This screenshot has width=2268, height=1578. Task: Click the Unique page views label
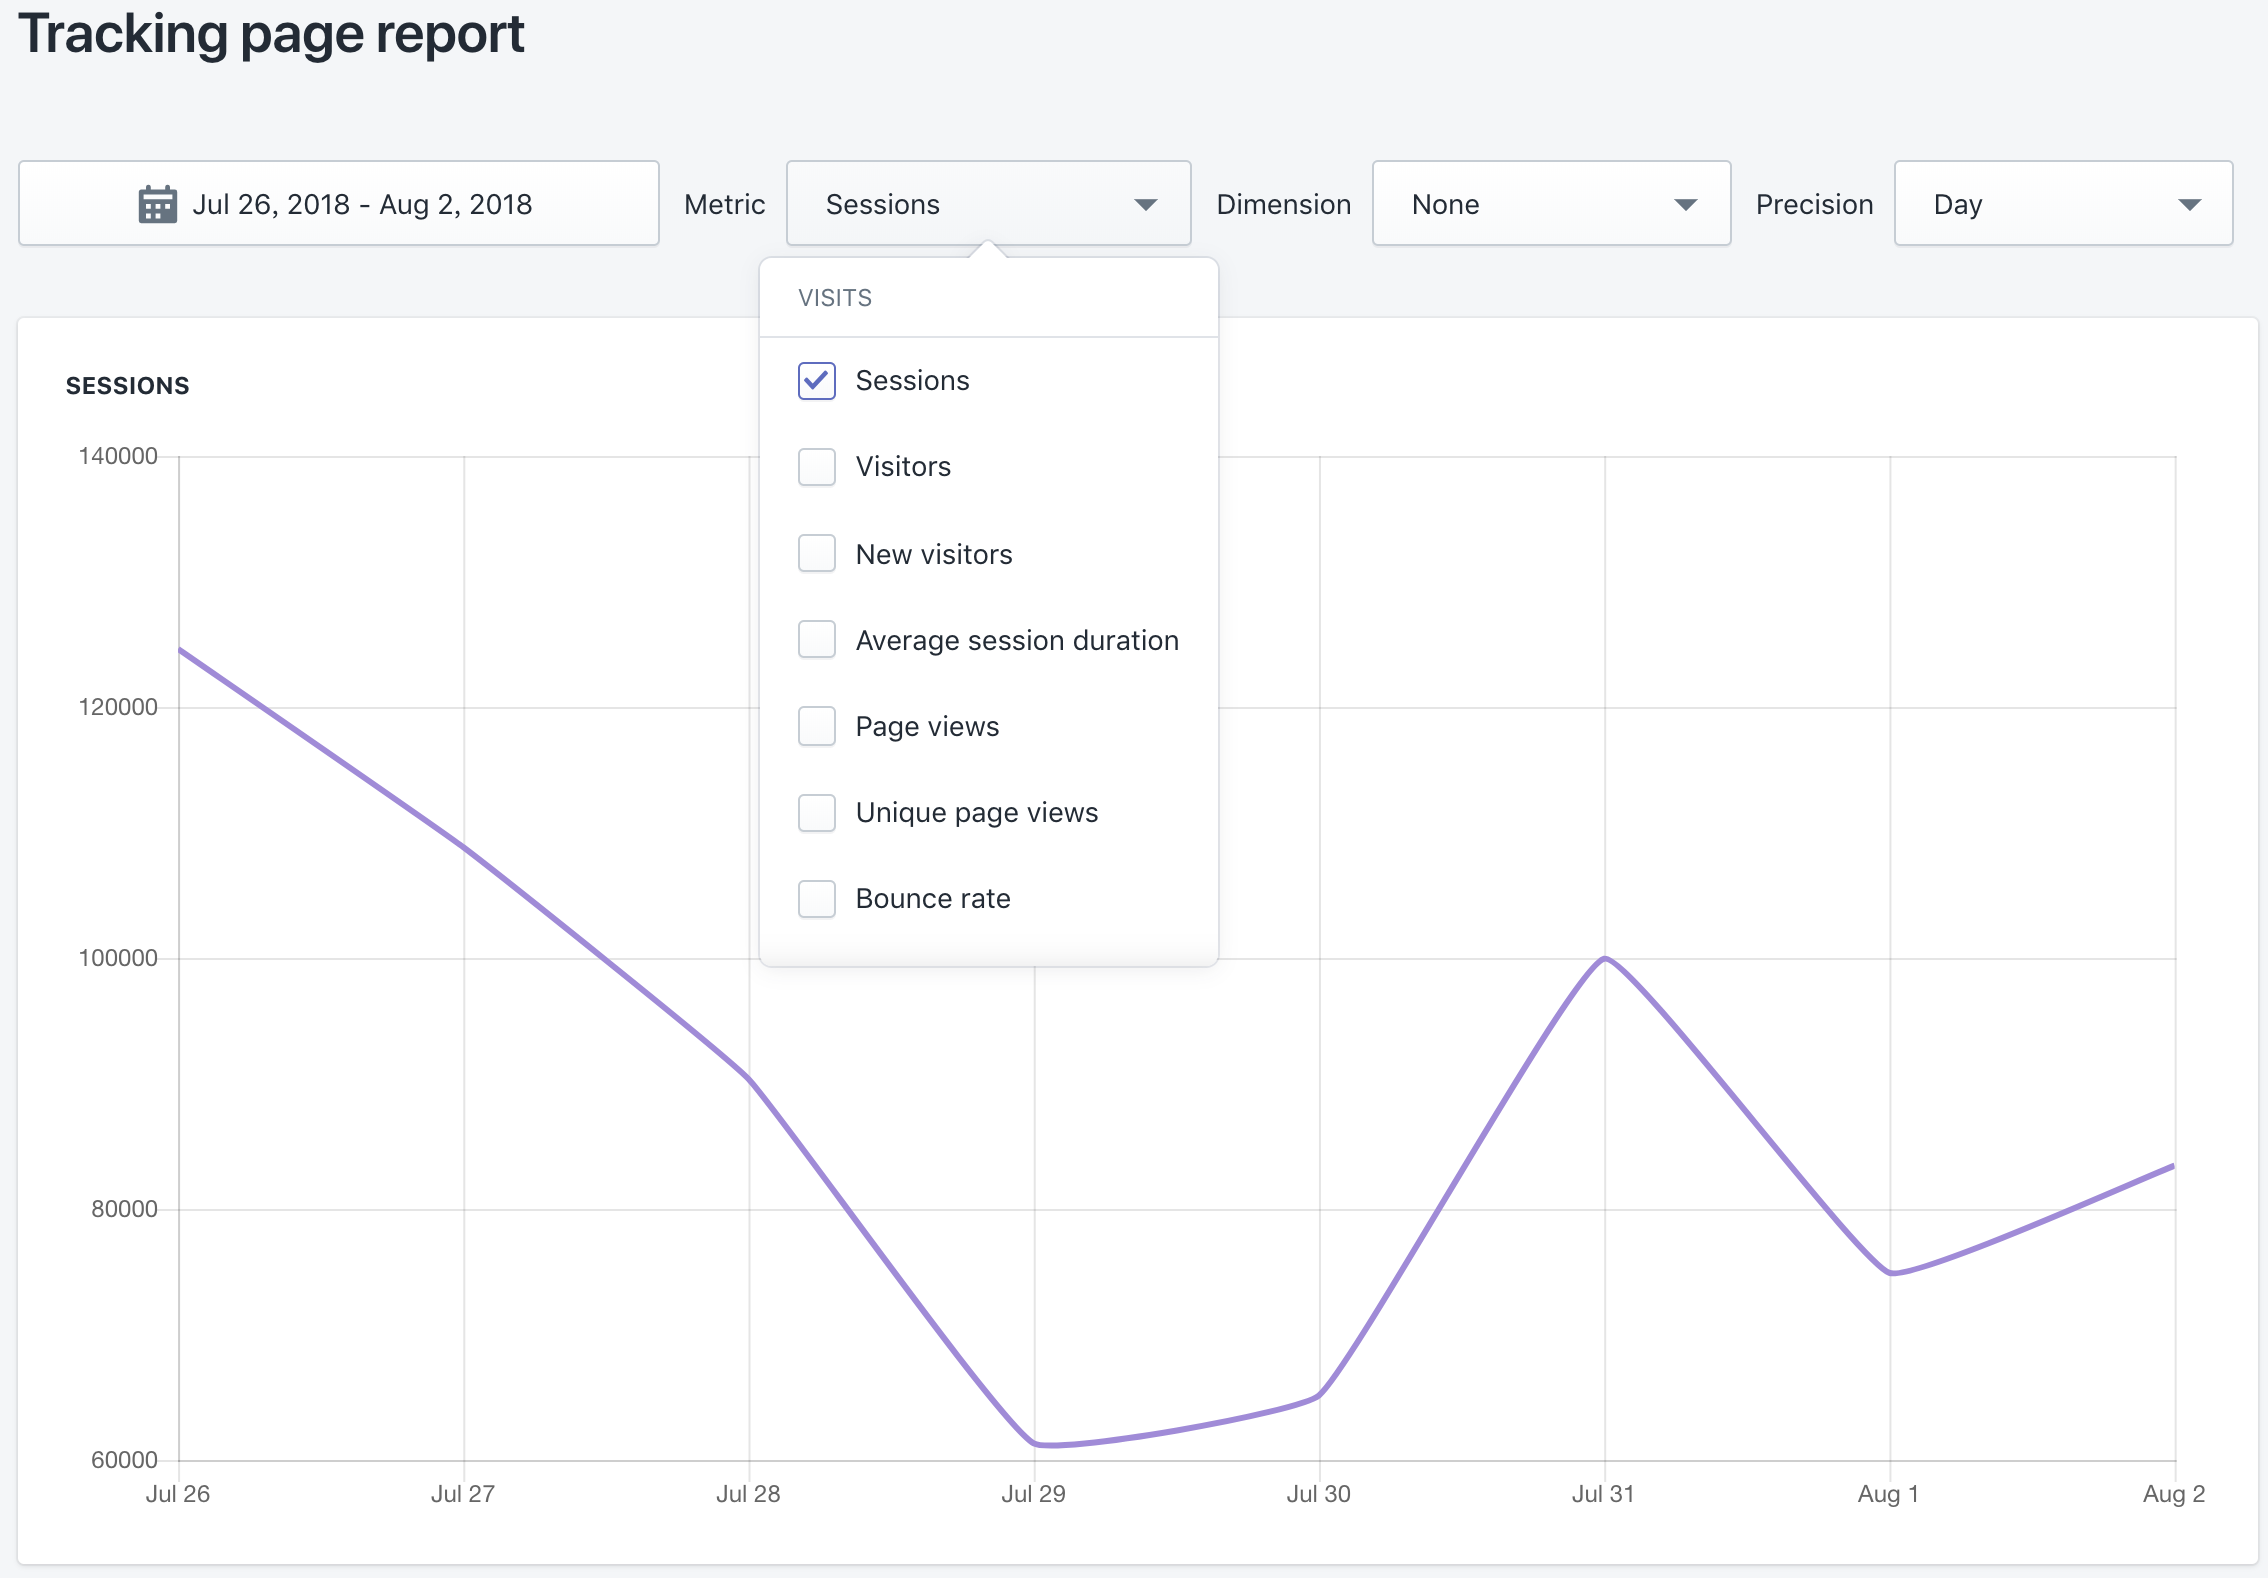coord(976,813)
